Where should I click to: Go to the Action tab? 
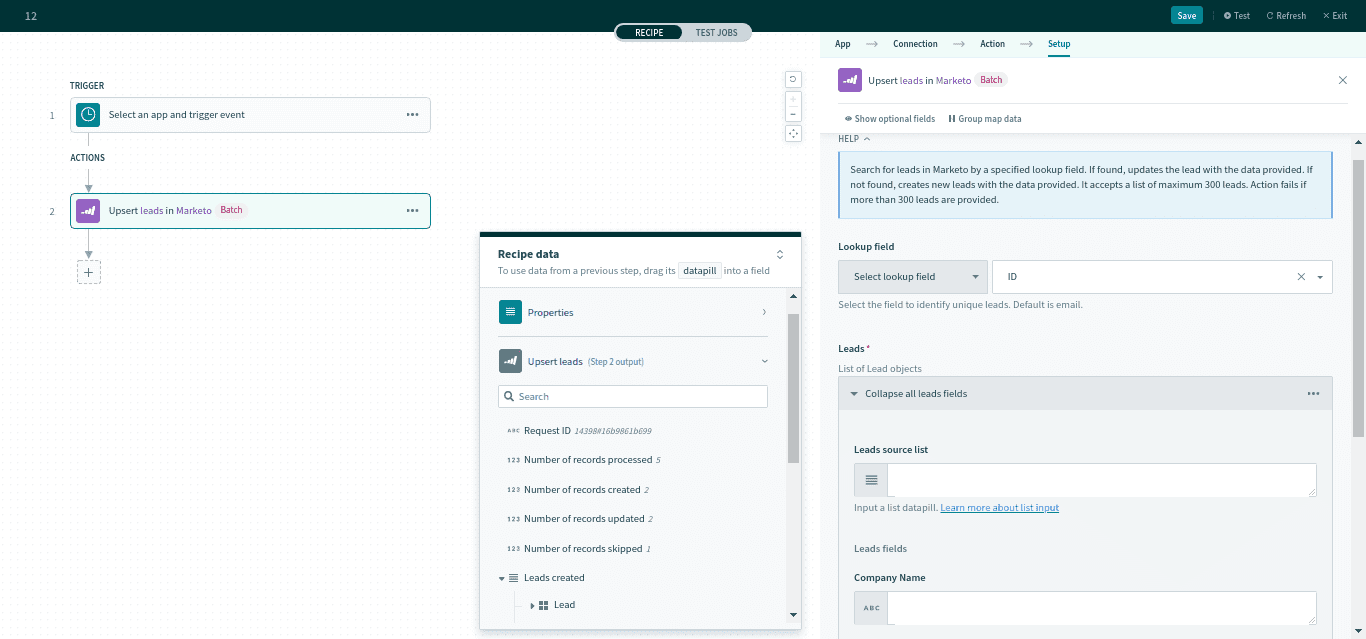[x=992, y=44]
